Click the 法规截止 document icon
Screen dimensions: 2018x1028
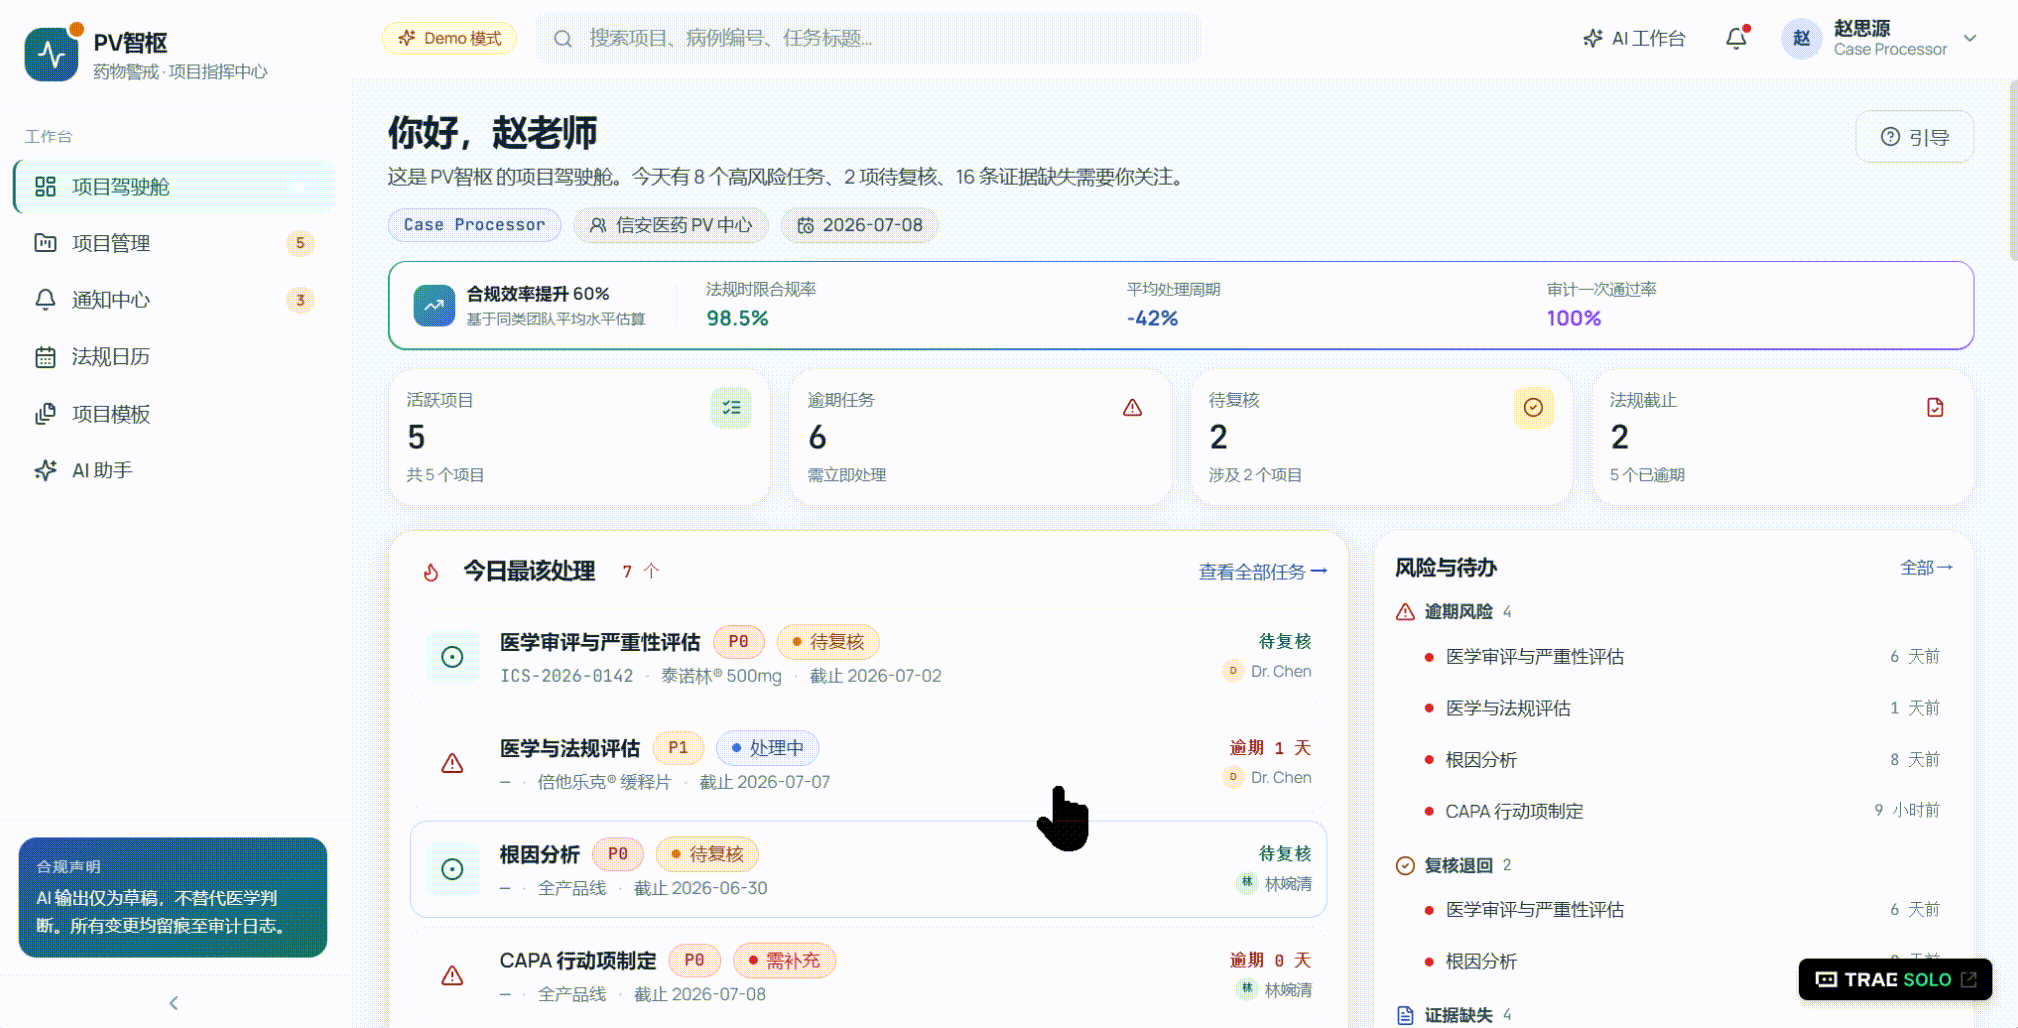[x=1935, y=408]
